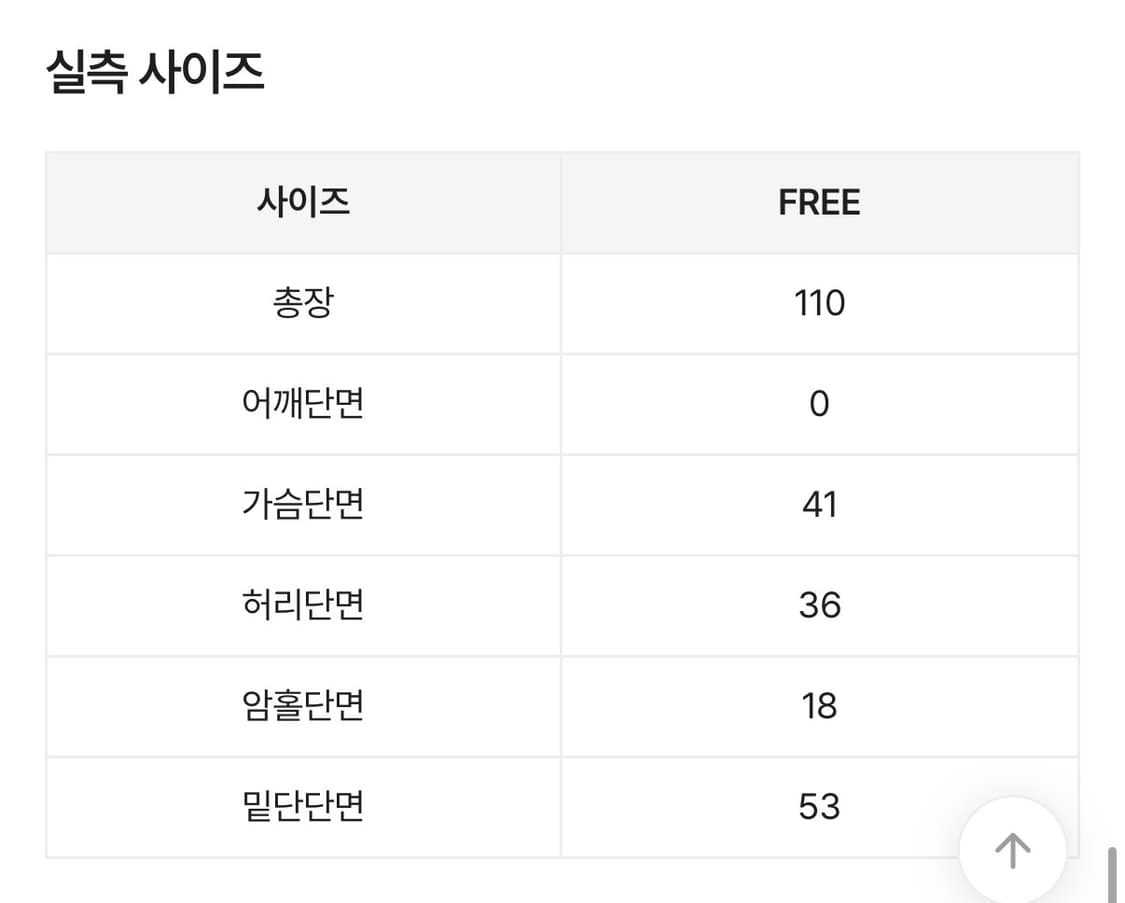Select the circular floating button bottom right
The width and height of the screenshot is (1125, 903).
click(x=1013, y=850)
